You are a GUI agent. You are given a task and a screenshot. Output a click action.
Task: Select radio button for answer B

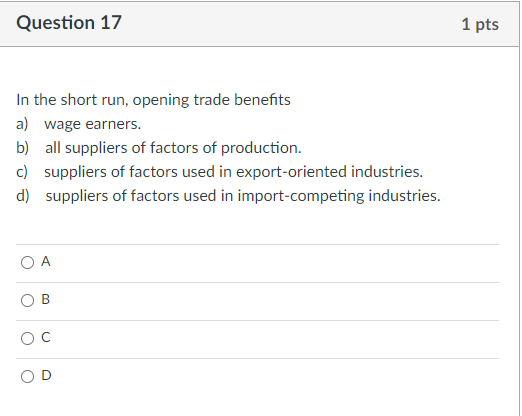[x=27, y=300]
